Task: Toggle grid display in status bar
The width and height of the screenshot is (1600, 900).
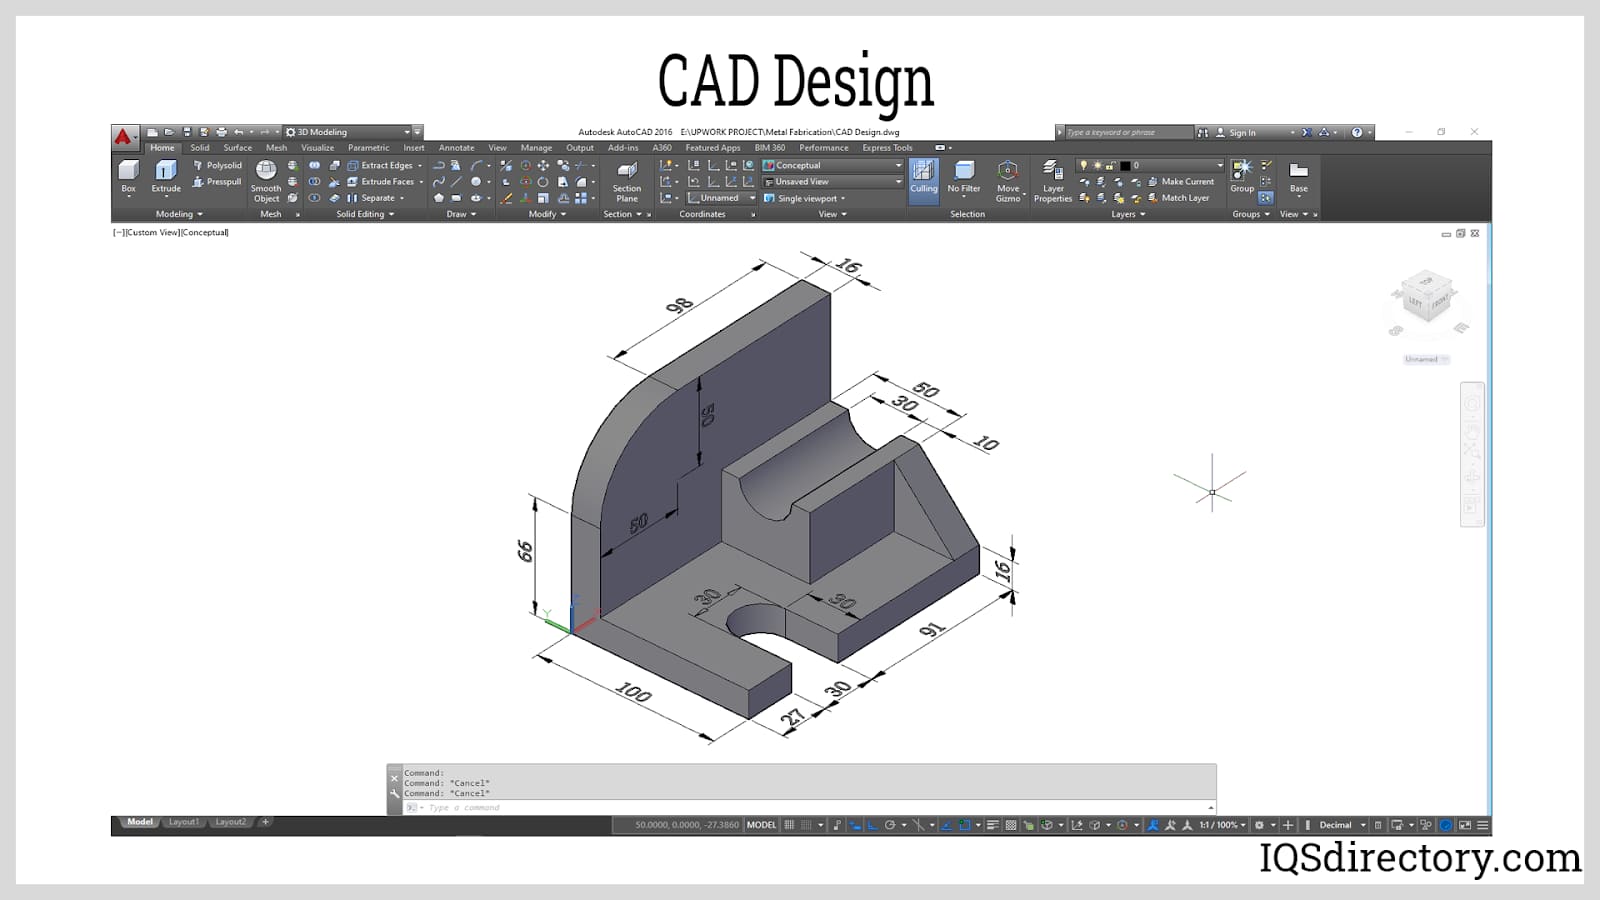Action: pos(790,825)
